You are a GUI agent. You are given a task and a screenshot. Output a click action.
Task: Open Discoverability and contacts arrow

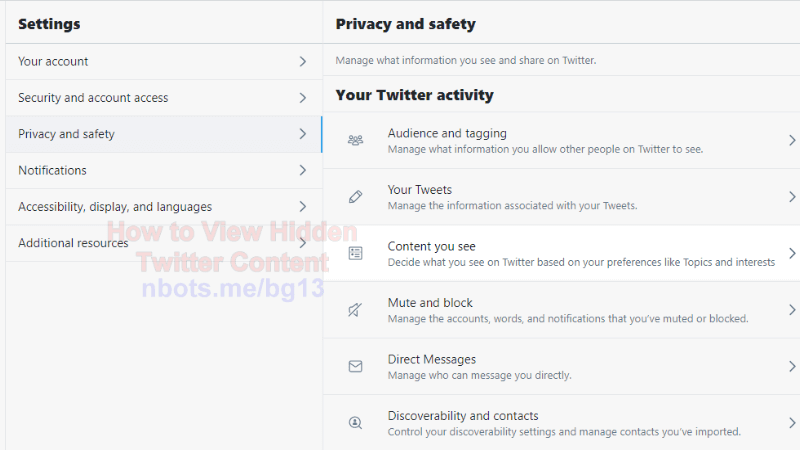click(792, 423)
